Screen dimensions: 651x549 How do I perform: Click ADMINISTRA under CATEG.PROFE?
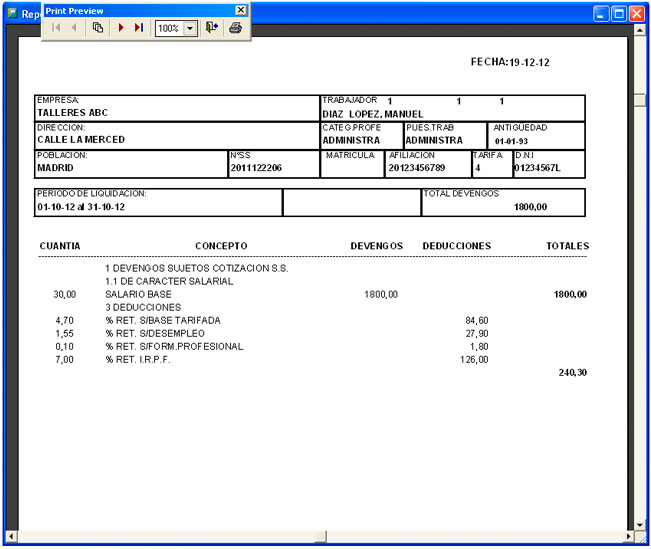pyautogui.click(x=351, y=140)
